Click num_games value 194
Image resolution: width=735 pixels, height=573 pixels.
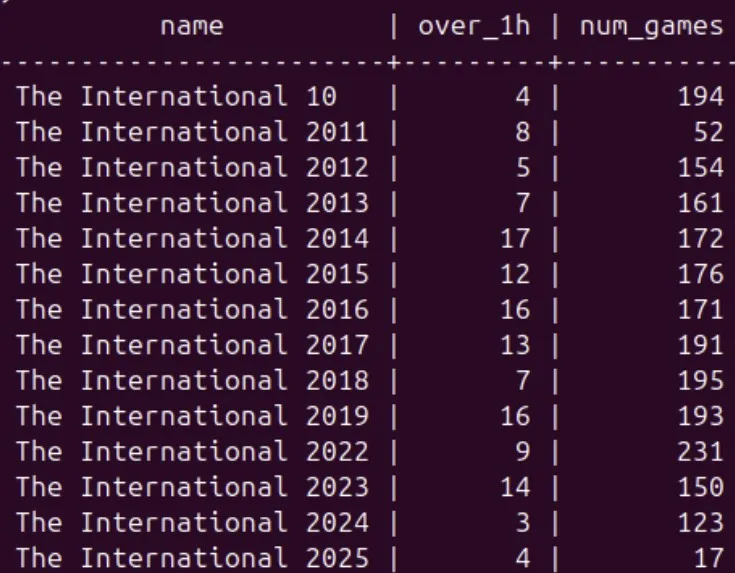click(x=701, y=97)
